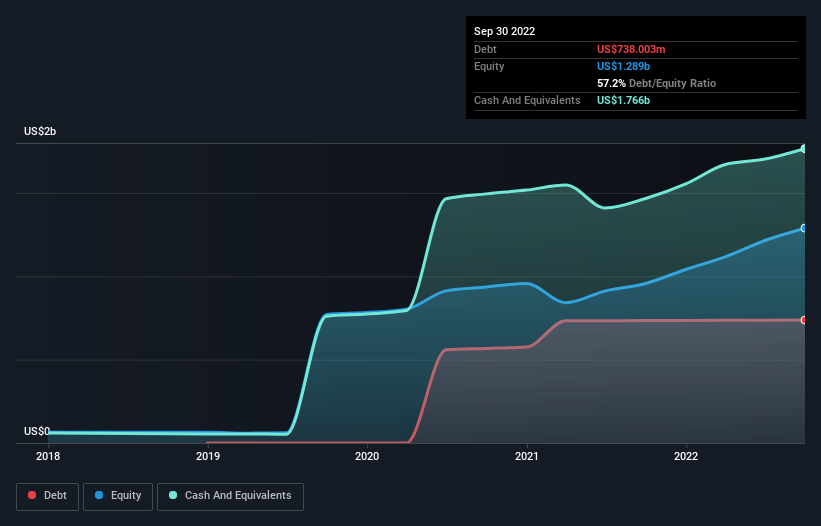Click the teal Cash endpoint marker
Viewport: 821px width, 526px height.
(x=804, y=149)
